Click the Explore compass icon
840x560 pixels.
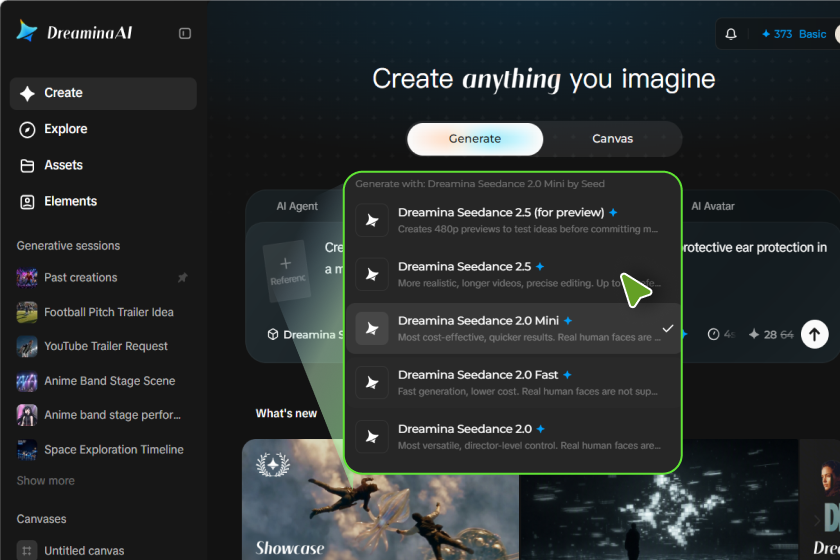[x=27, y=130]
